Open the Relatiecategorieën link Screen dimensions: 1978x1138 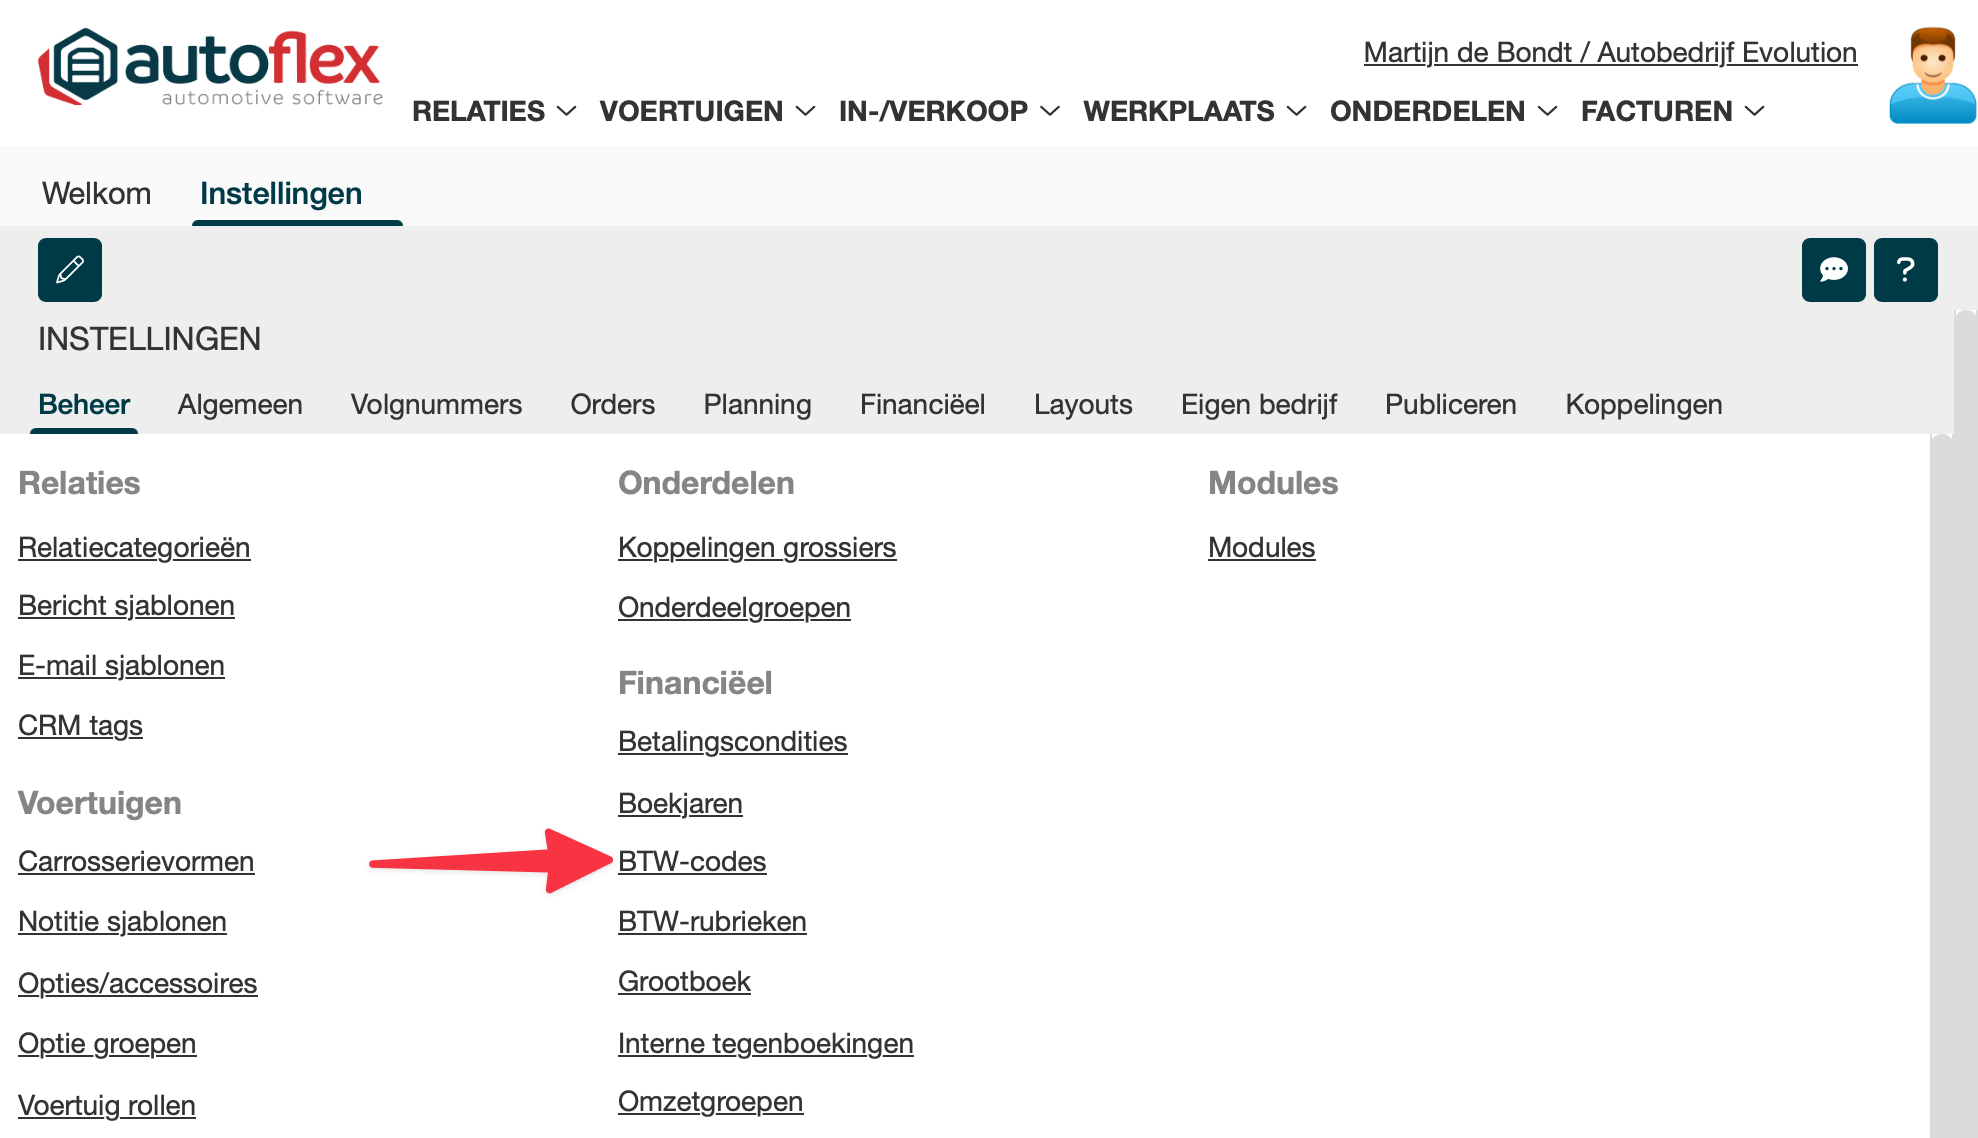pyautogui.click(x=134, y=547)
